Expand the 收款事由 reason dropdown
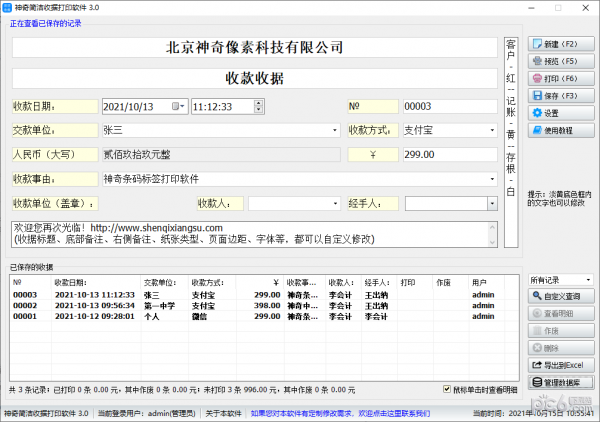 pos(492,179)
